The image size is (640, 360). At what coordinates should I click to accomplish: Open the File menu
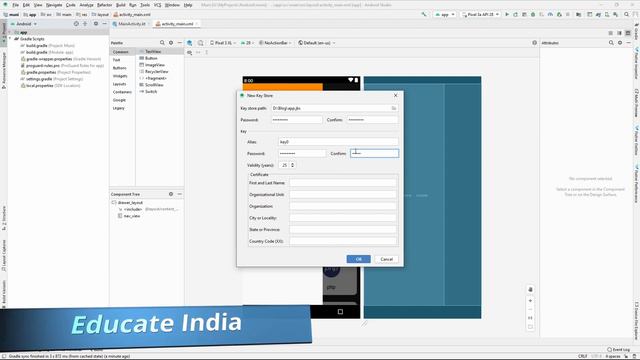(16, 5)
